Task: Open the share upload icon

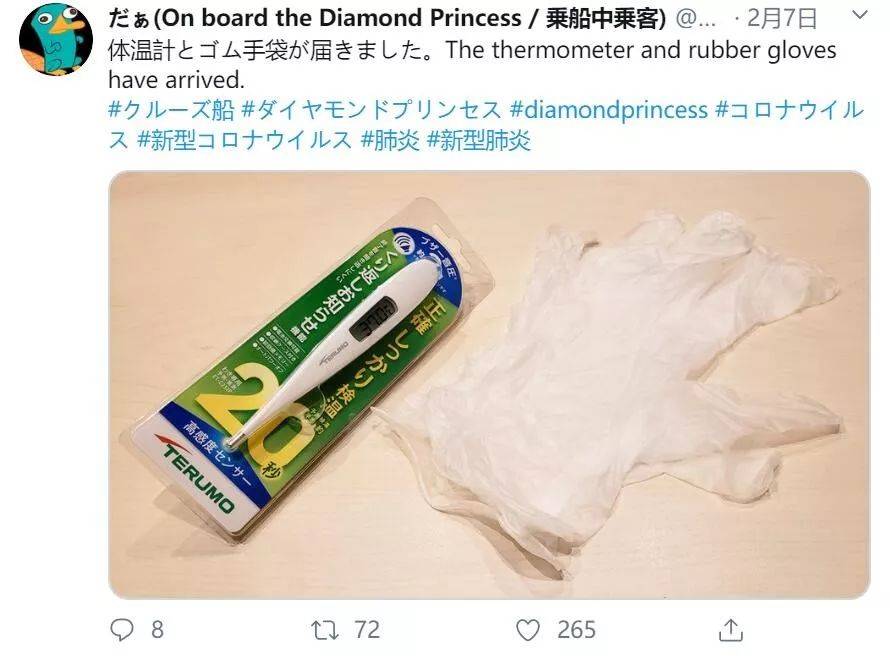Action: tap(731, 630)
